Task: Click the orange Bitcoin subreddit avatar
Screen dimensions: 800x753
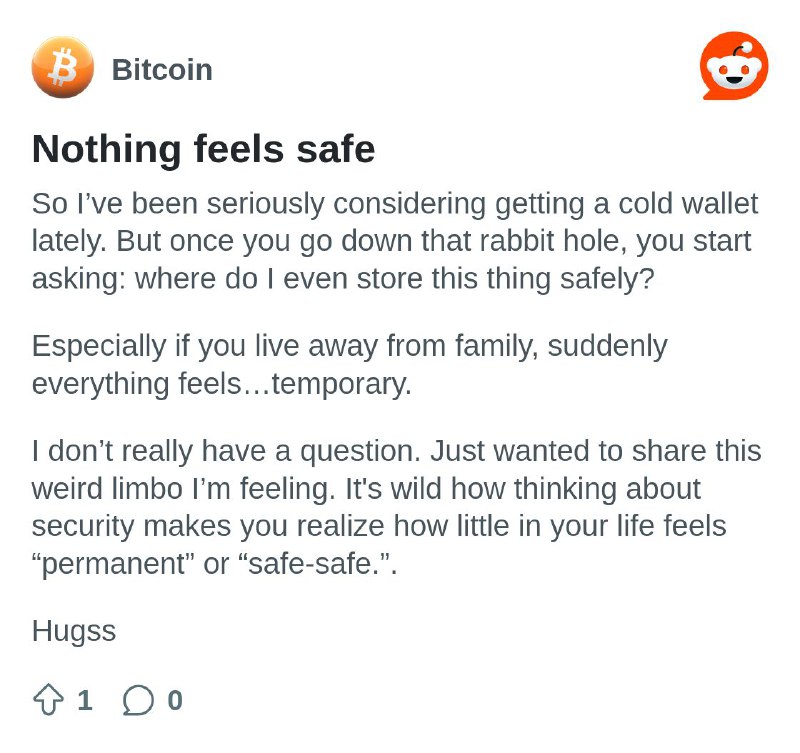Action: (x=63, y=67)
